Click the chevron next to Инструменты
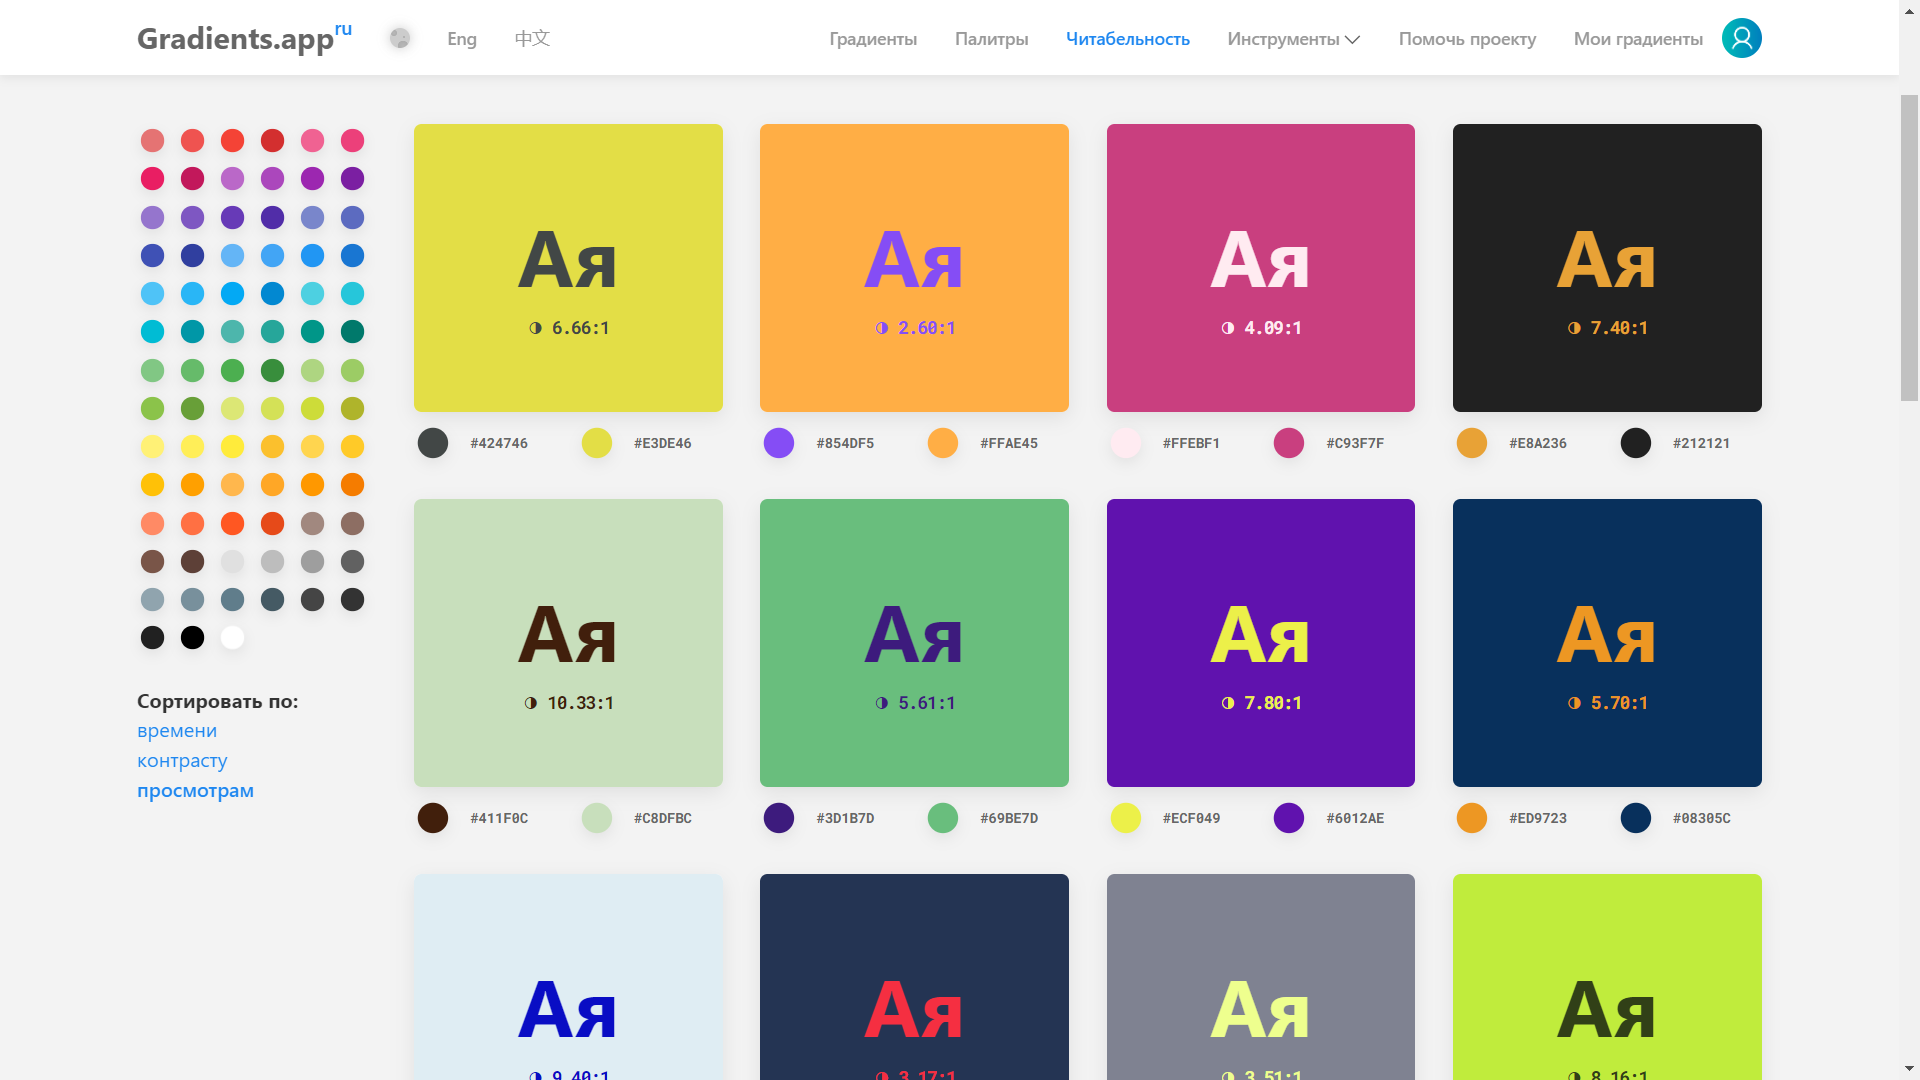 1353,40
